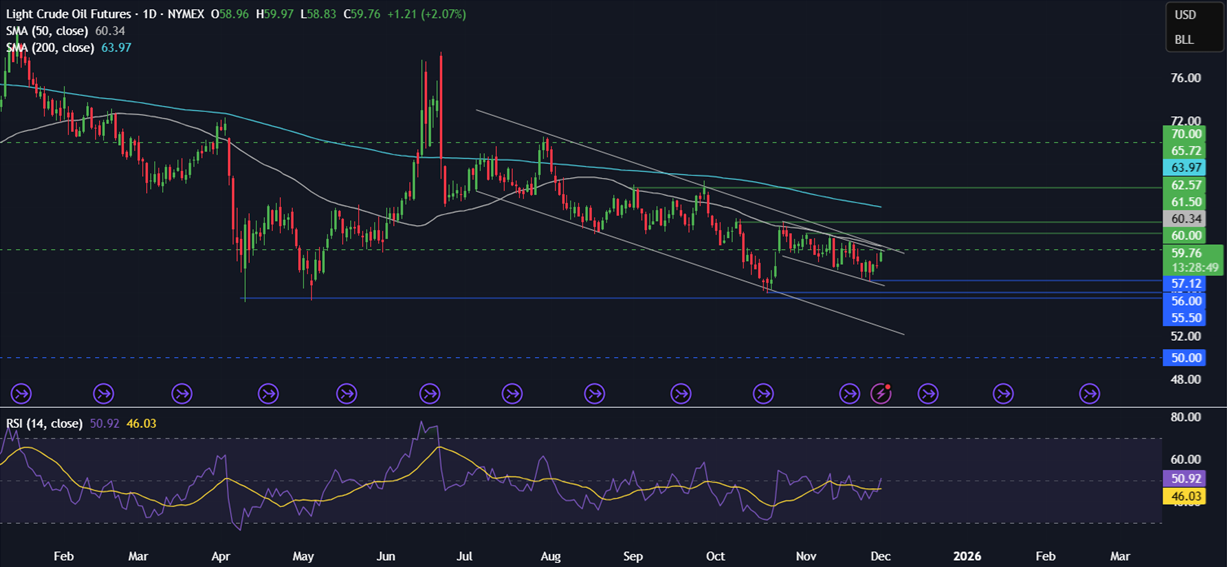Select the SMA (50, close) indicator legend

point(48,31)
